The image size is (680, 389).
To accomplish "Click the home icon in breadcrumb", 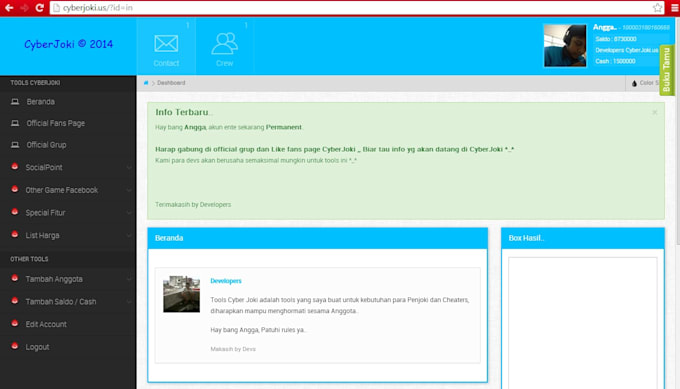I will [146, 83].
